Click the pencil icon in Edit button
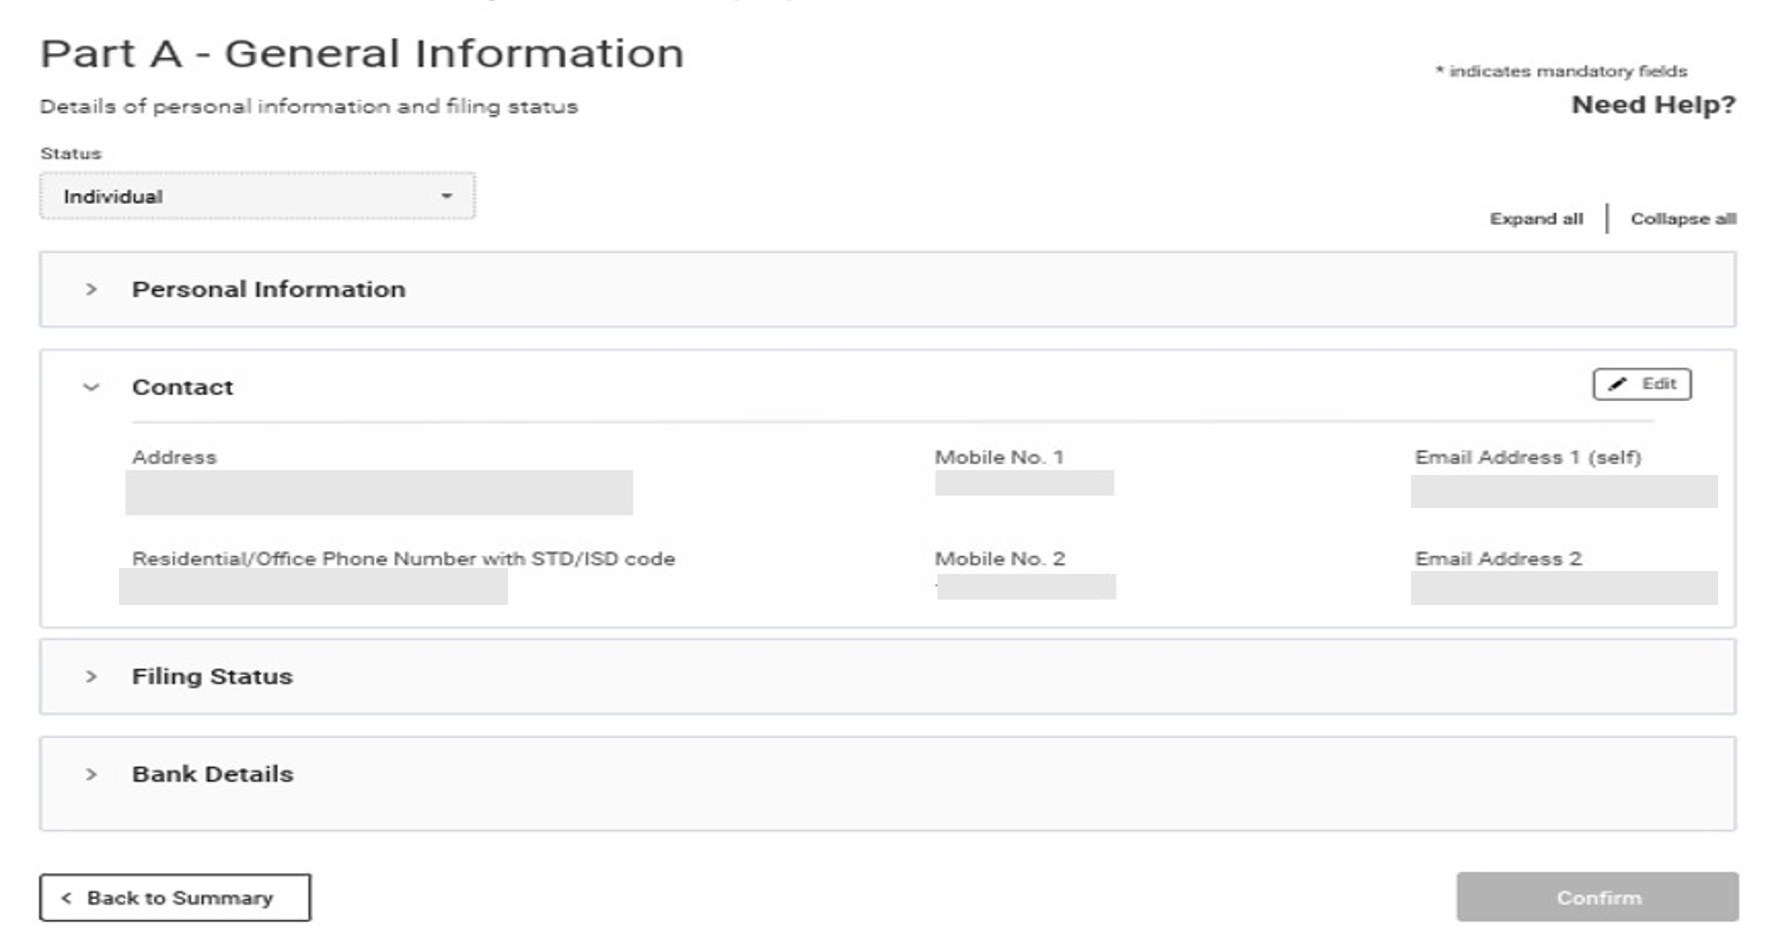1768x948 pixels. tap(1618, 384)
